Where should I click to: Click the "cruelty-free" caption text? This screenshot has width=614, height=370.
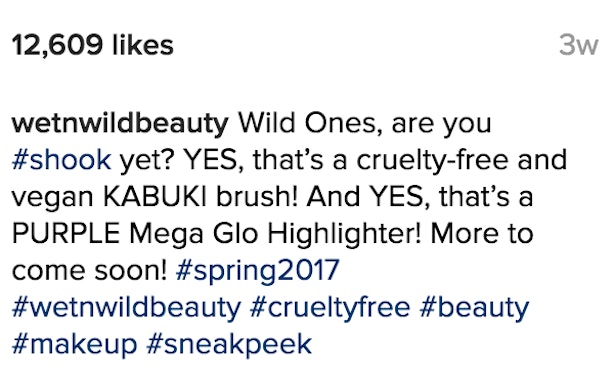[x=432, y=161]
